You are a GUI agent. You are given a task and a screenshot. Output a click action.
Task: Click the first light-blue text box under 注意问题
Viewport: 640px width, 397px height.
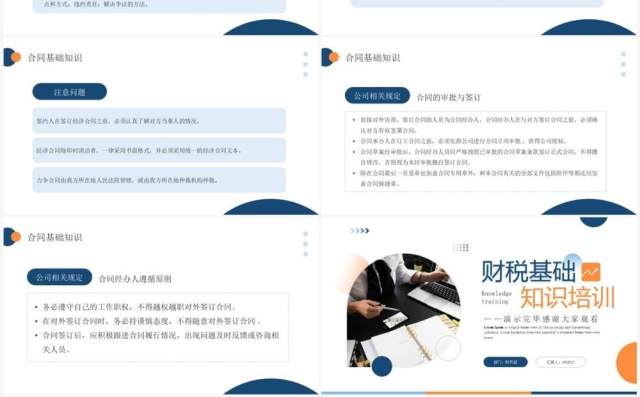159,121
